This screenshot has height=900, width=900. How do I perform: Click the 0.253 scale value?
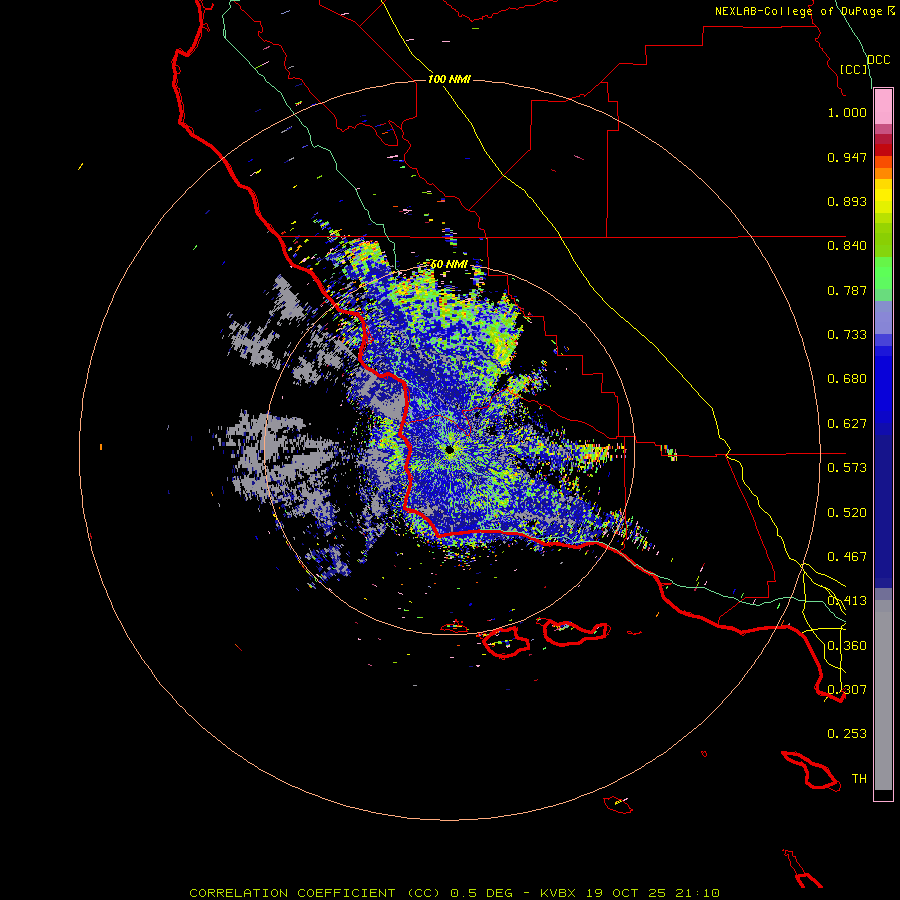[847, 734]
